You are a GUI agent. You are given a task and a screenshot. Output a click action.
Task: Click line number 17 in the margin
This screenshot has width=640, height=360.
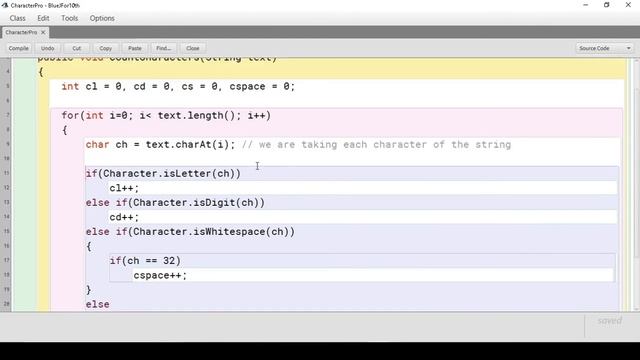pos(7,260)
